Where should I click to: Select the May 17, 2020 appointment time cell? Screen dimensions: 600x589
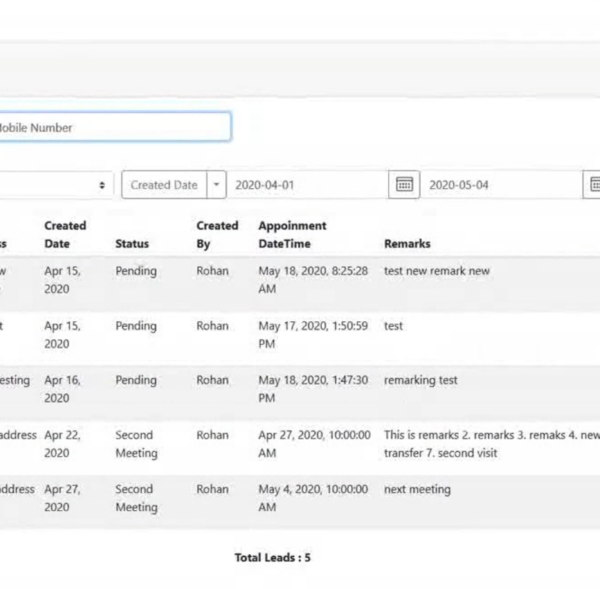[313, 334]
